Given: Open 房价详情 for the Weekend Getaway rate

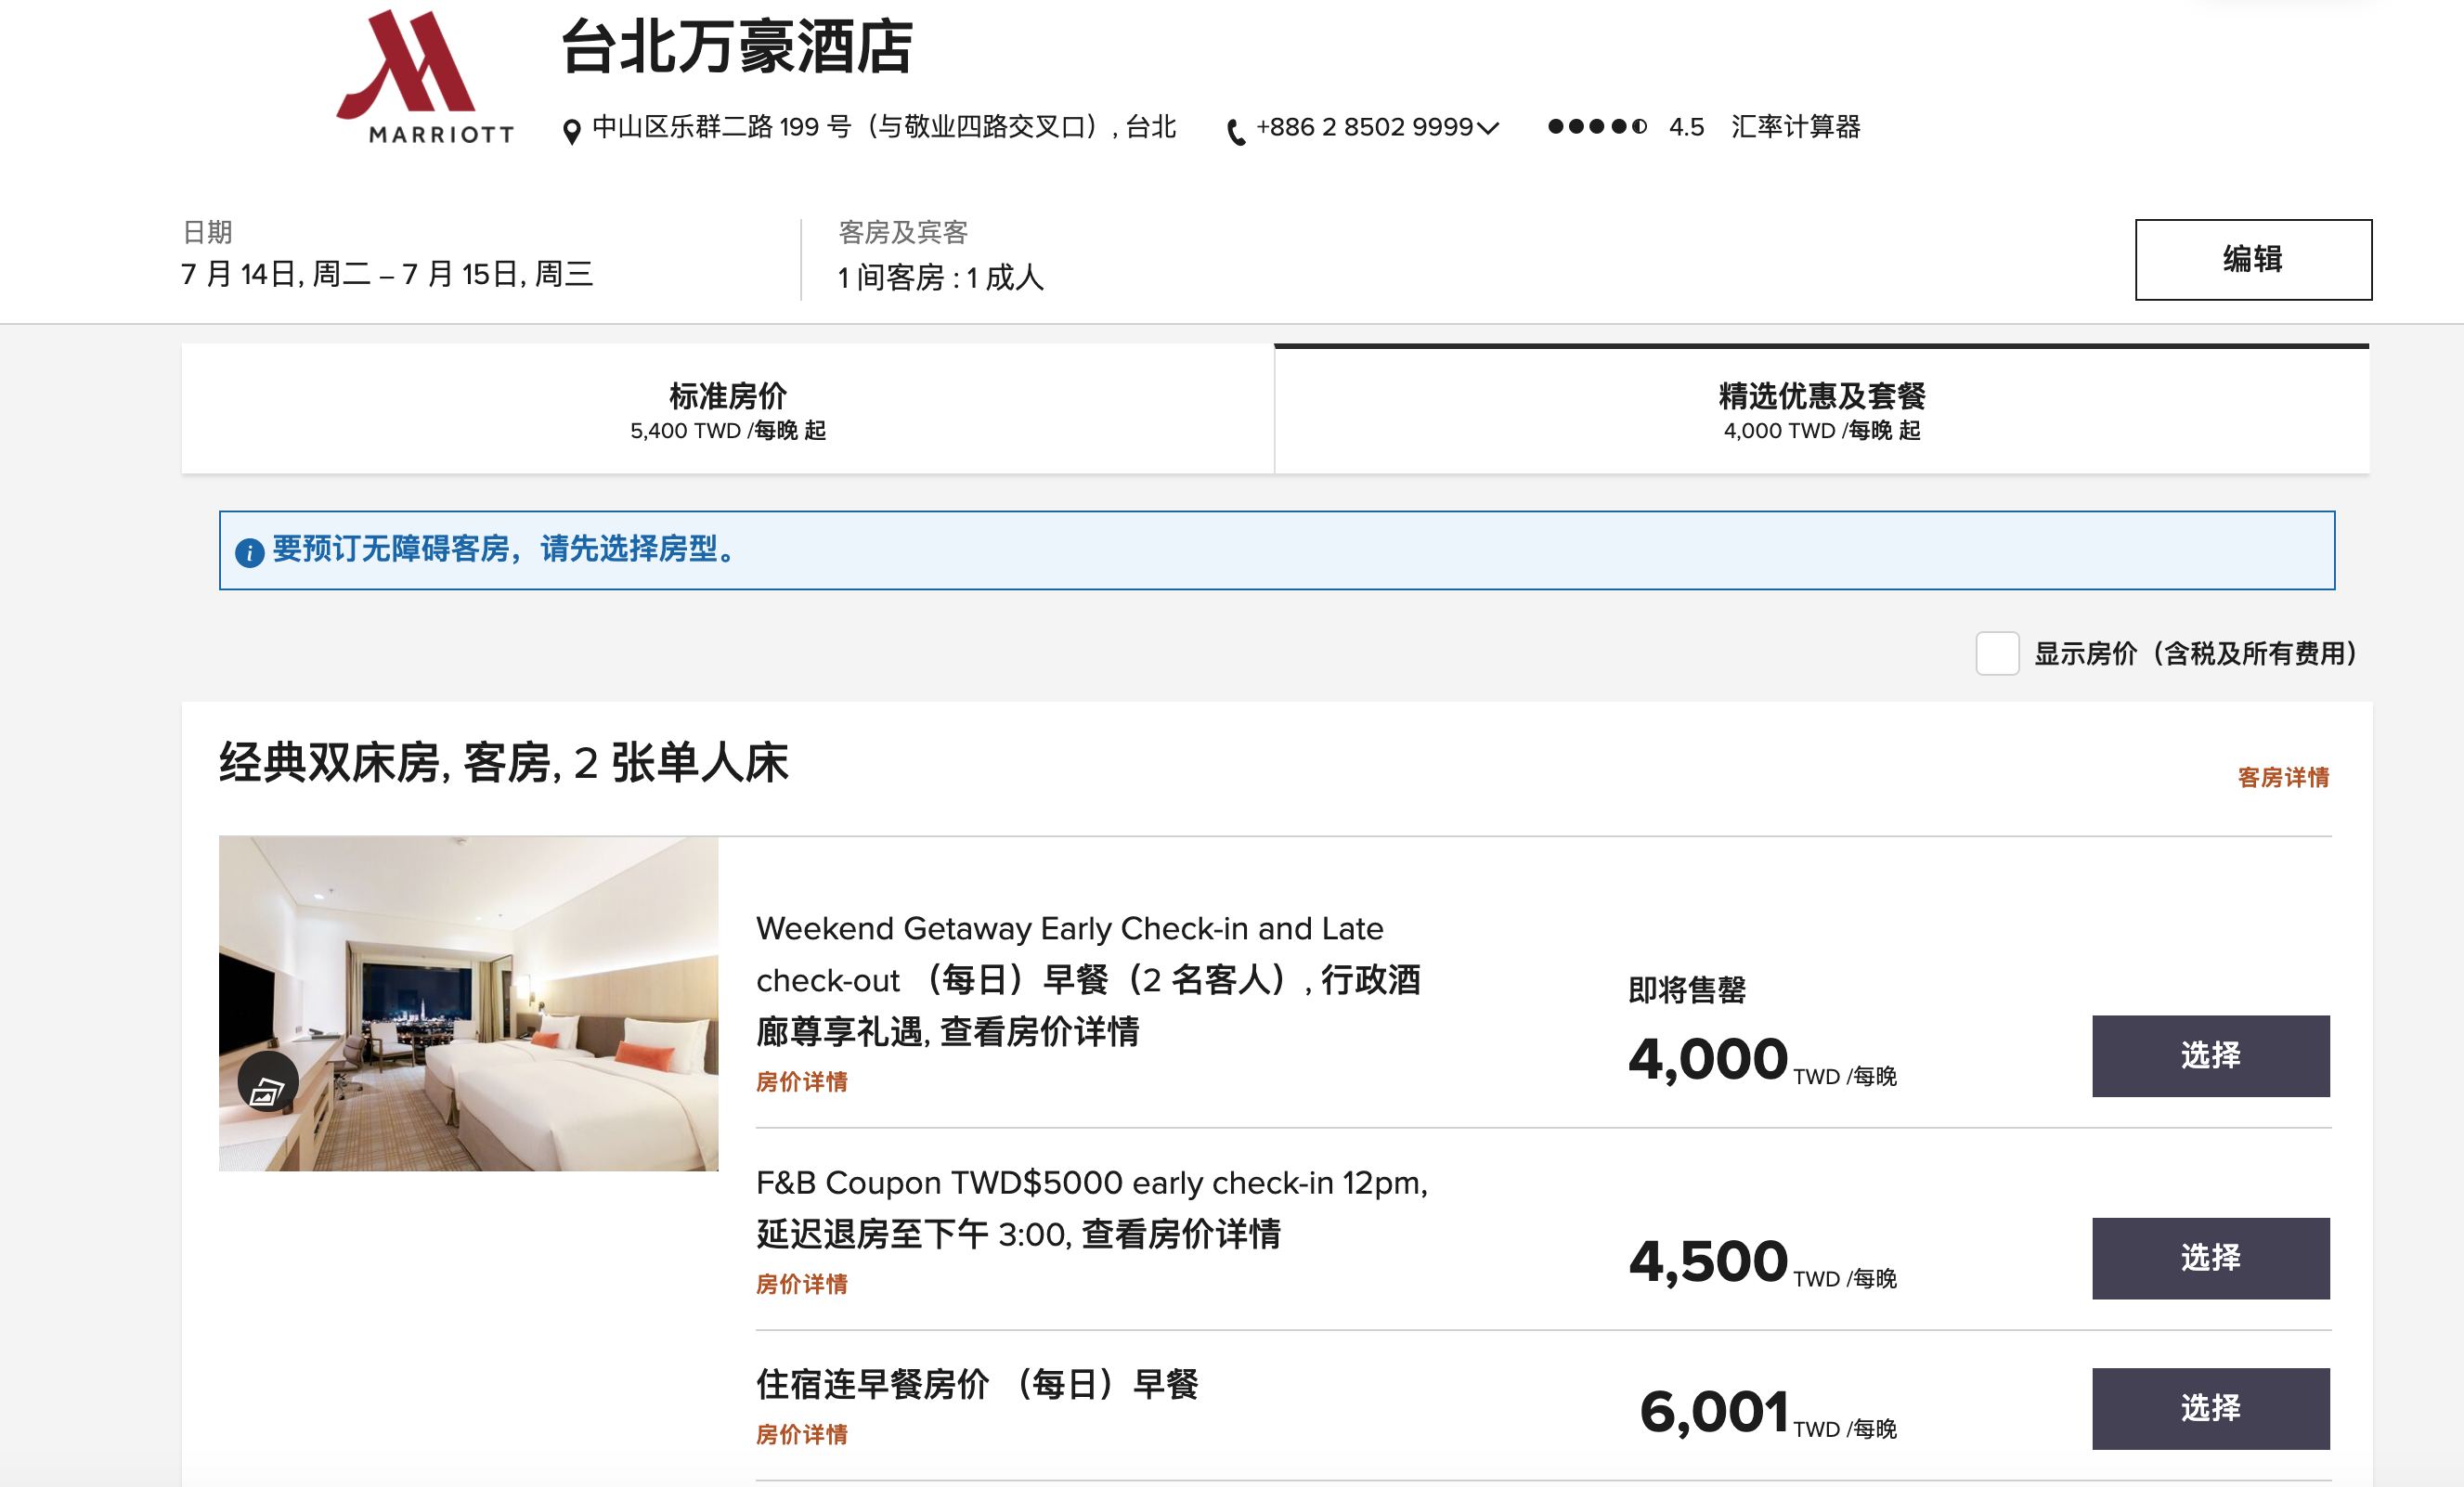Looking at the screenshot, I should [x=801, y=1082].
